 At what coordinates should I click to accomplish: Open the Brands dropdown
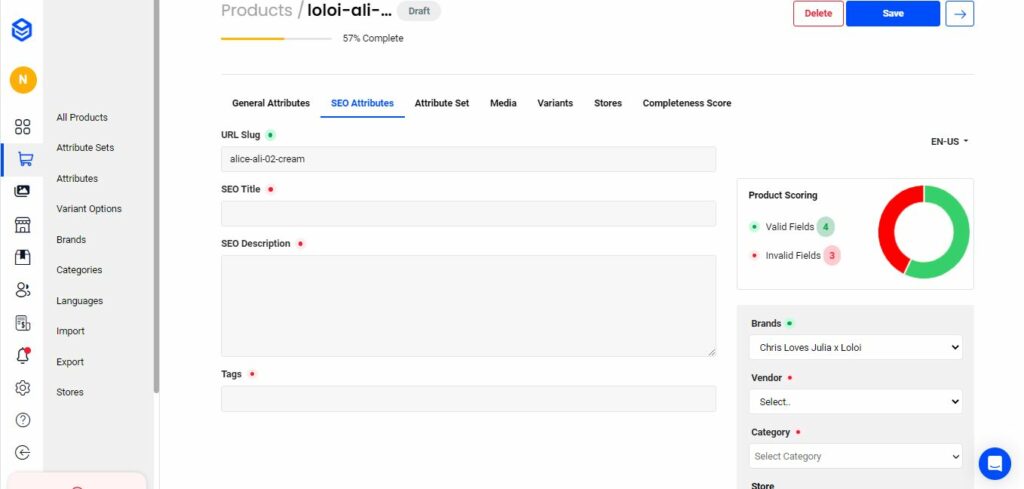coord(855,348)
